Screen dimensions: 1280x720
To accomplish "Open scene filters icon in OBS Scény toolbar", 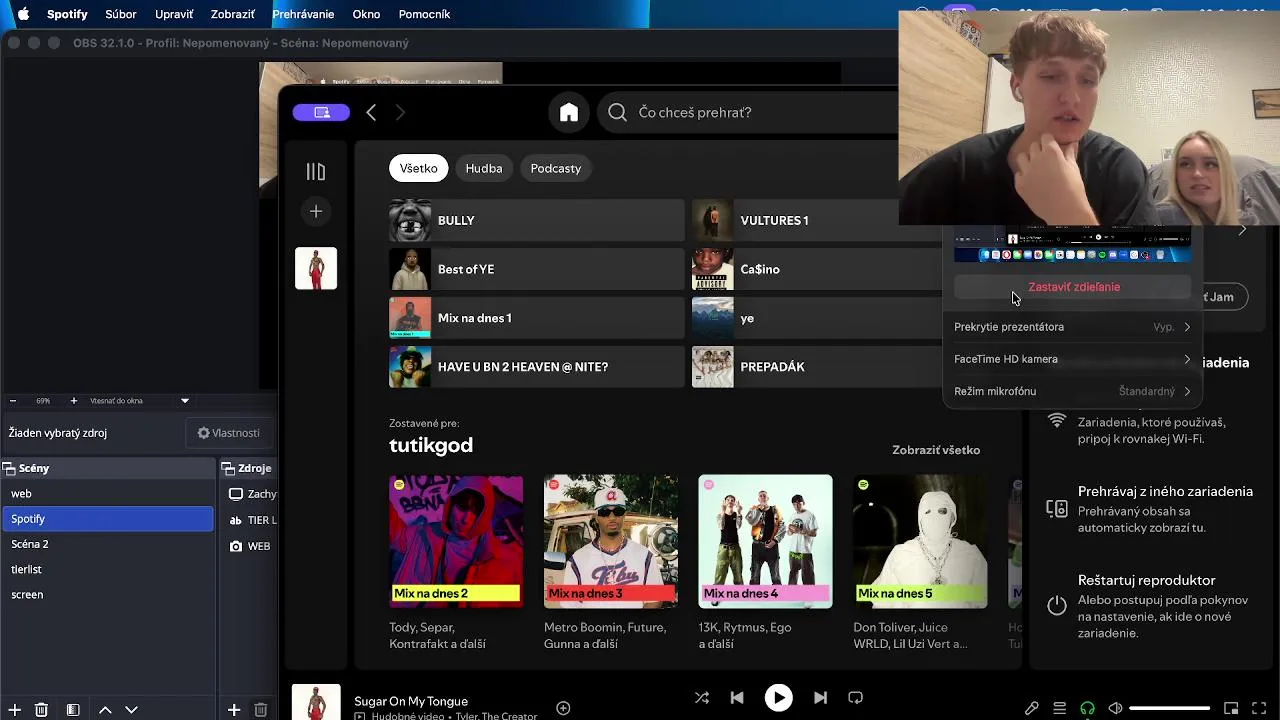I will click(73, 710).
